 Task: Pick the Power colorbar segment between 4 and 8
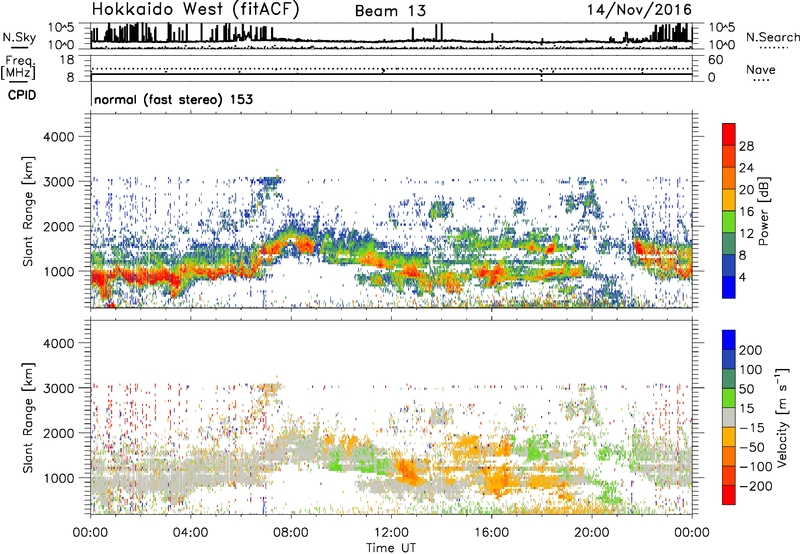(x=729, y=266)
